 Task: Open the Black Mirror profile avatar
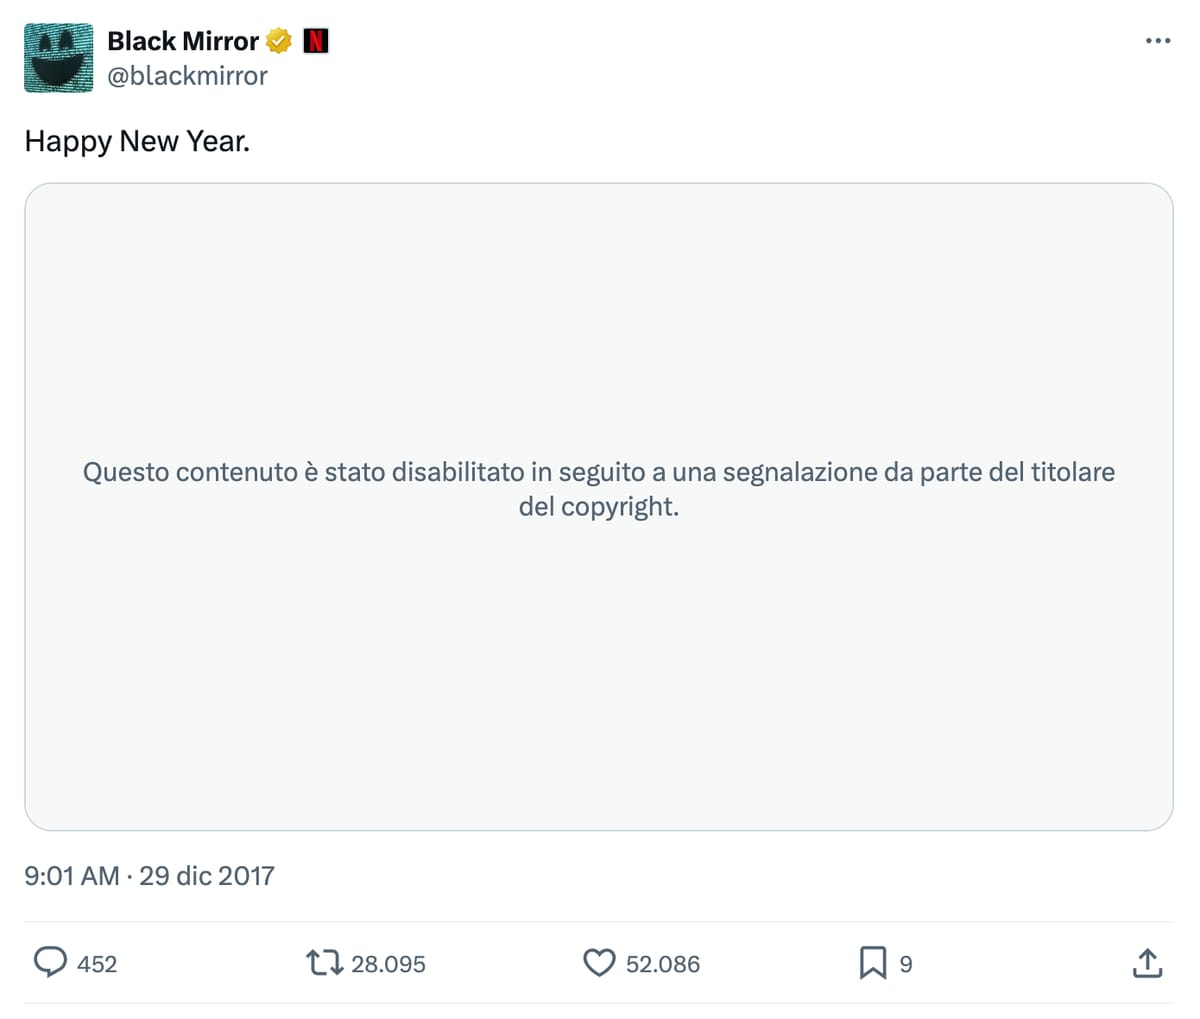[58, 58]
